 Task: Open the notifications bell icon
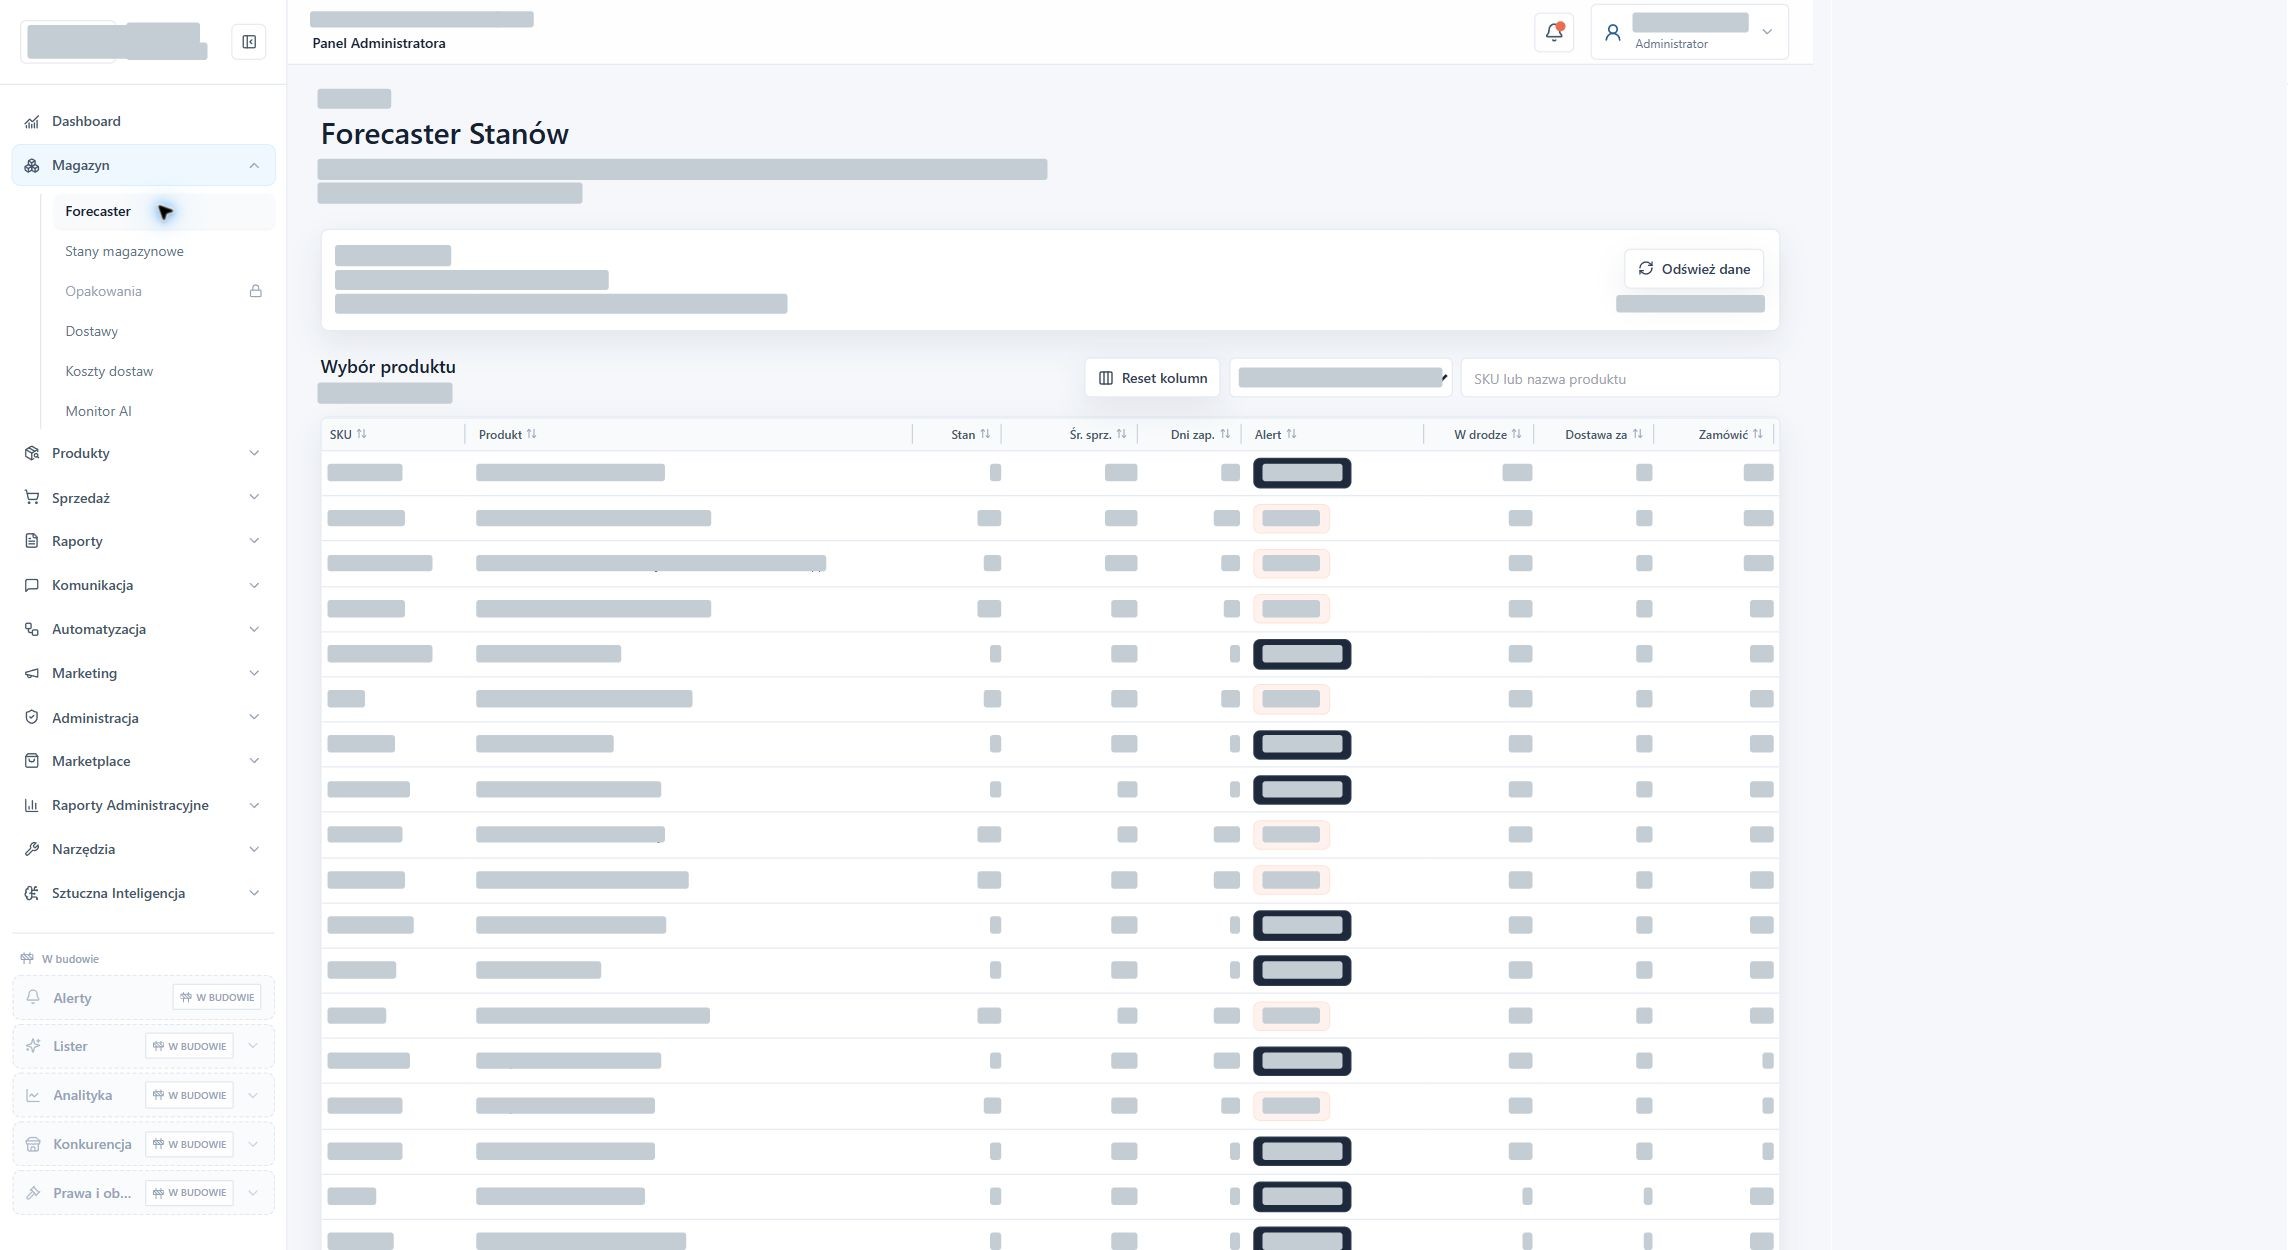click(x=1554, y=32)
